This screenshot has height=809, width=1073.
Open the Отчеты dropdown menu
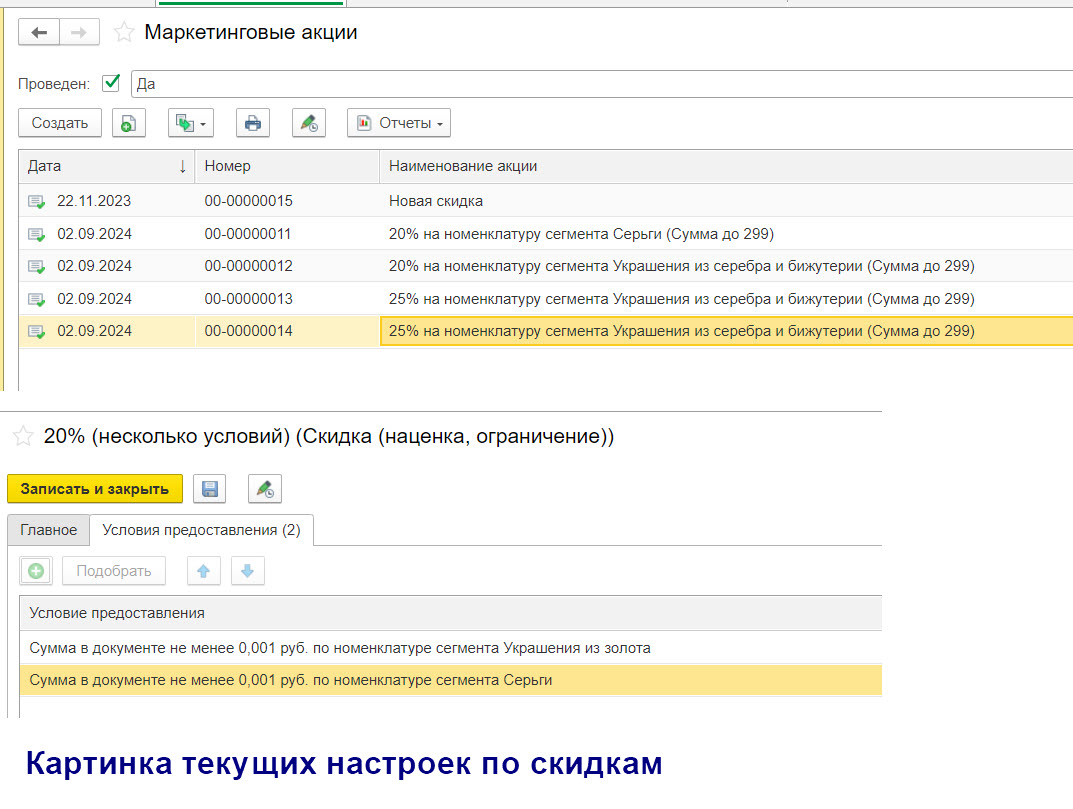click(x=398, y=123)
